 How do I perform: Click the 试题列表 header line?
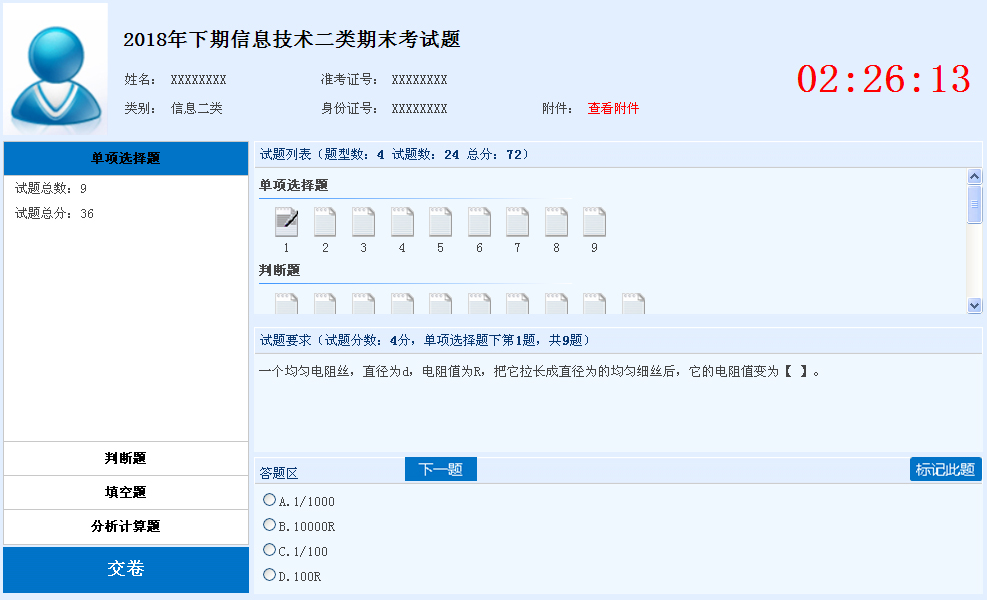tap(395, 154)
